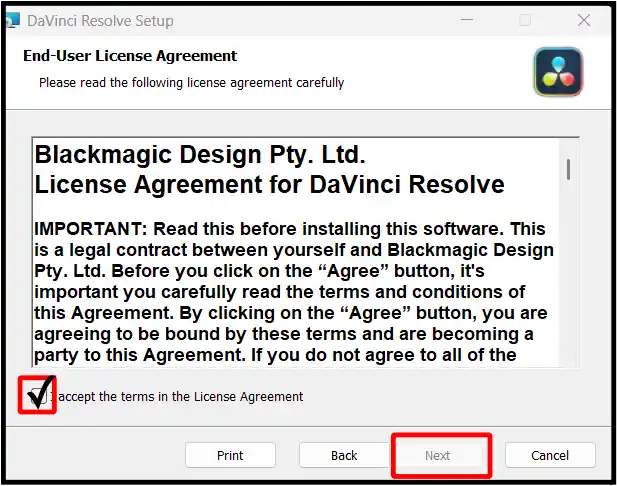617x486 pixels.
Task: Go to previous step with Back button
Action: [x=344, y=455]
